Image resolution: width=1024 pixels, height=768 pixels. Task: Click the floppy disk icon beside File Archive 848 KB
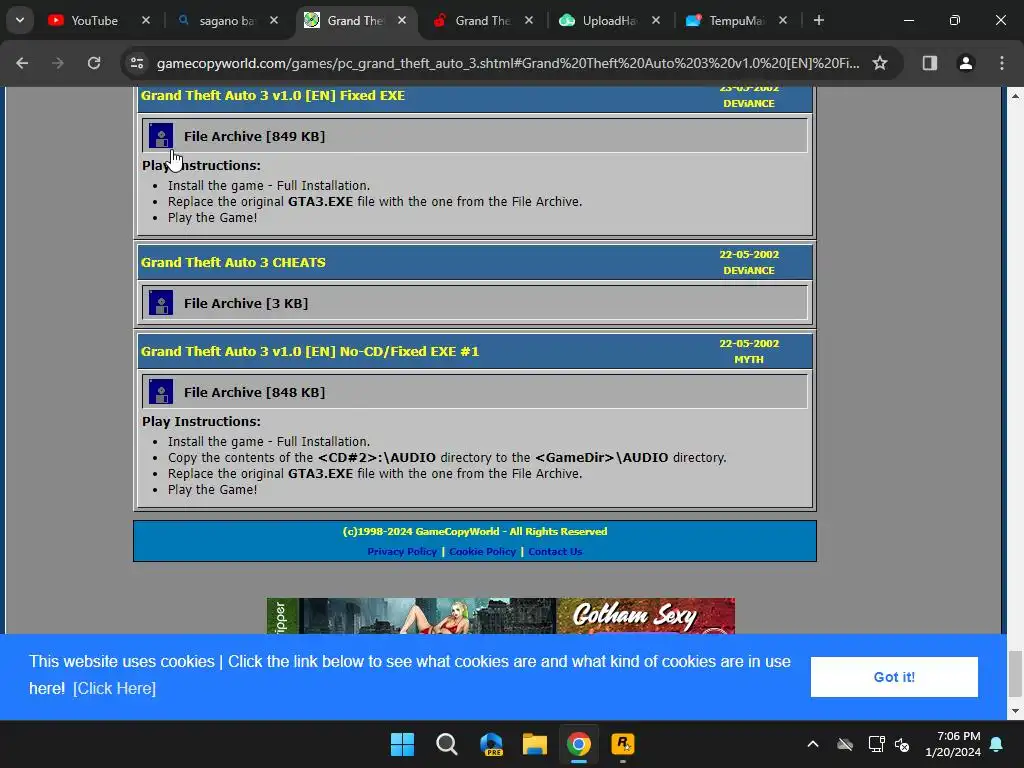(161, 392)
